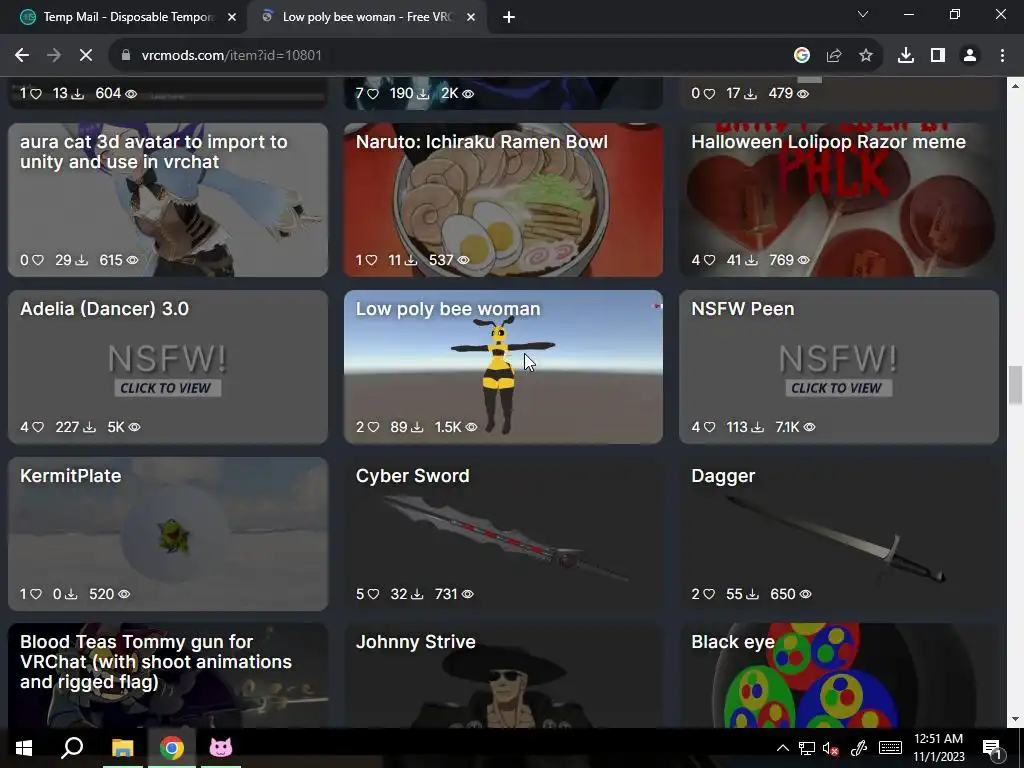Open the Windows Start menu
The image size is (1024, 768).
coord(24,748)
